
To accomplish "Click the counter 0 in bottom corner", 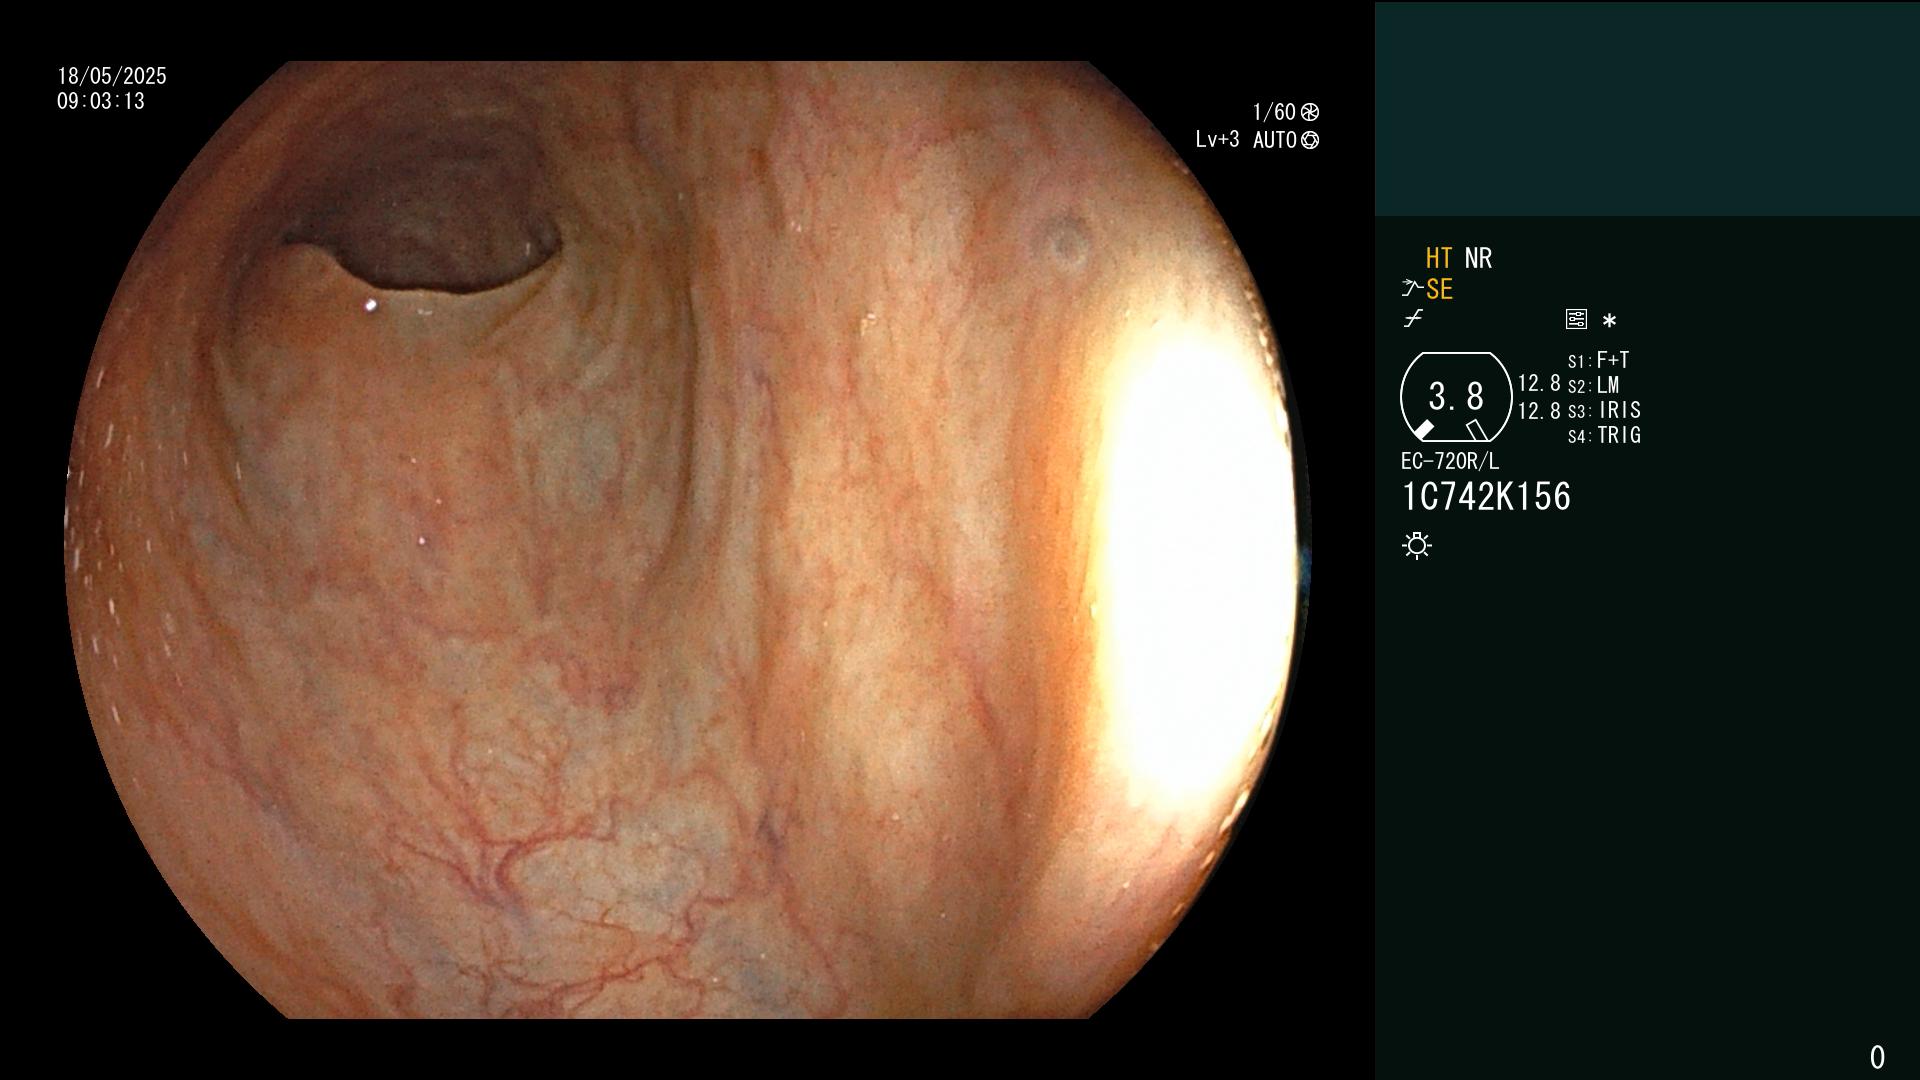I will (x=1877, y=1057).
